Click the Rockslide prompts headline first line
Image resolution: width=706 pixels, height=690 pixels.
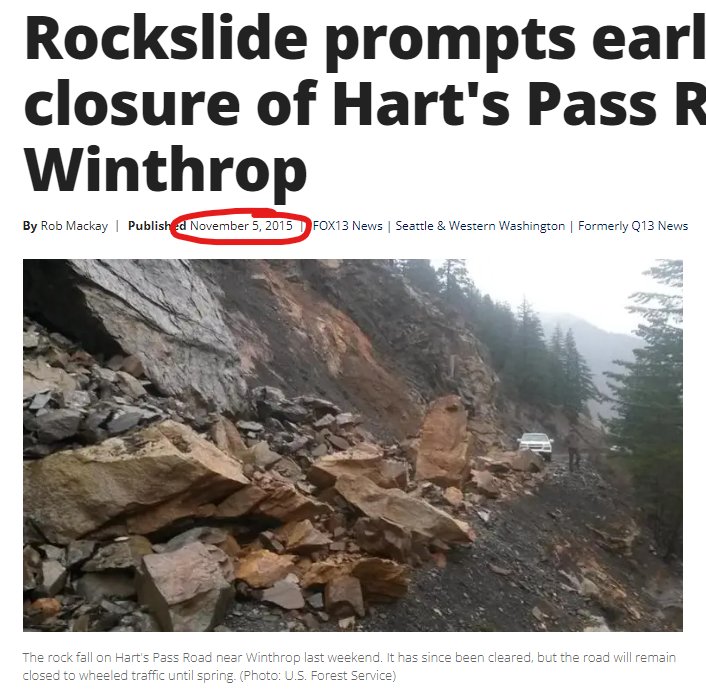tap(365, 41)
